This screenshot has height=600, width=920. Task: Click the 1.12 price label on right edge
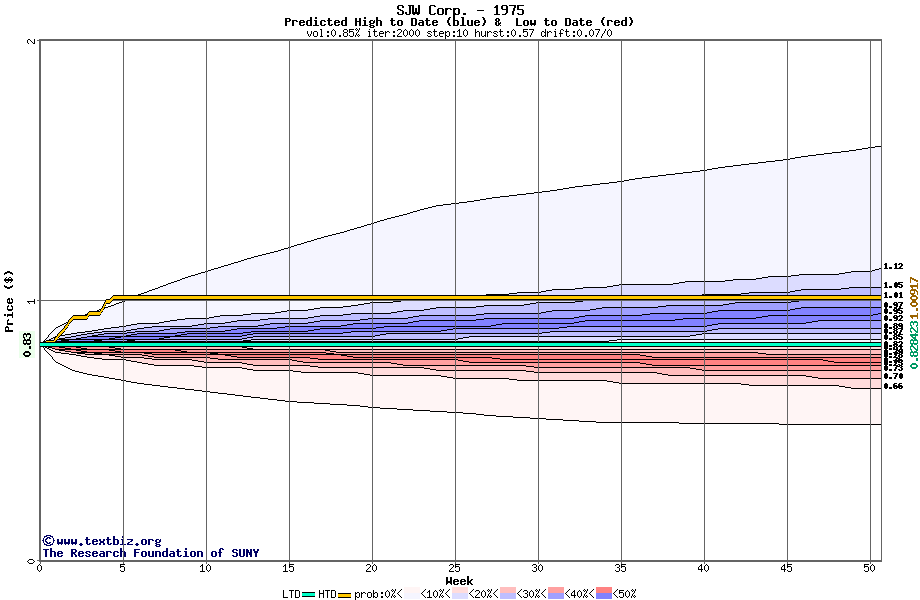coord(893,267)
